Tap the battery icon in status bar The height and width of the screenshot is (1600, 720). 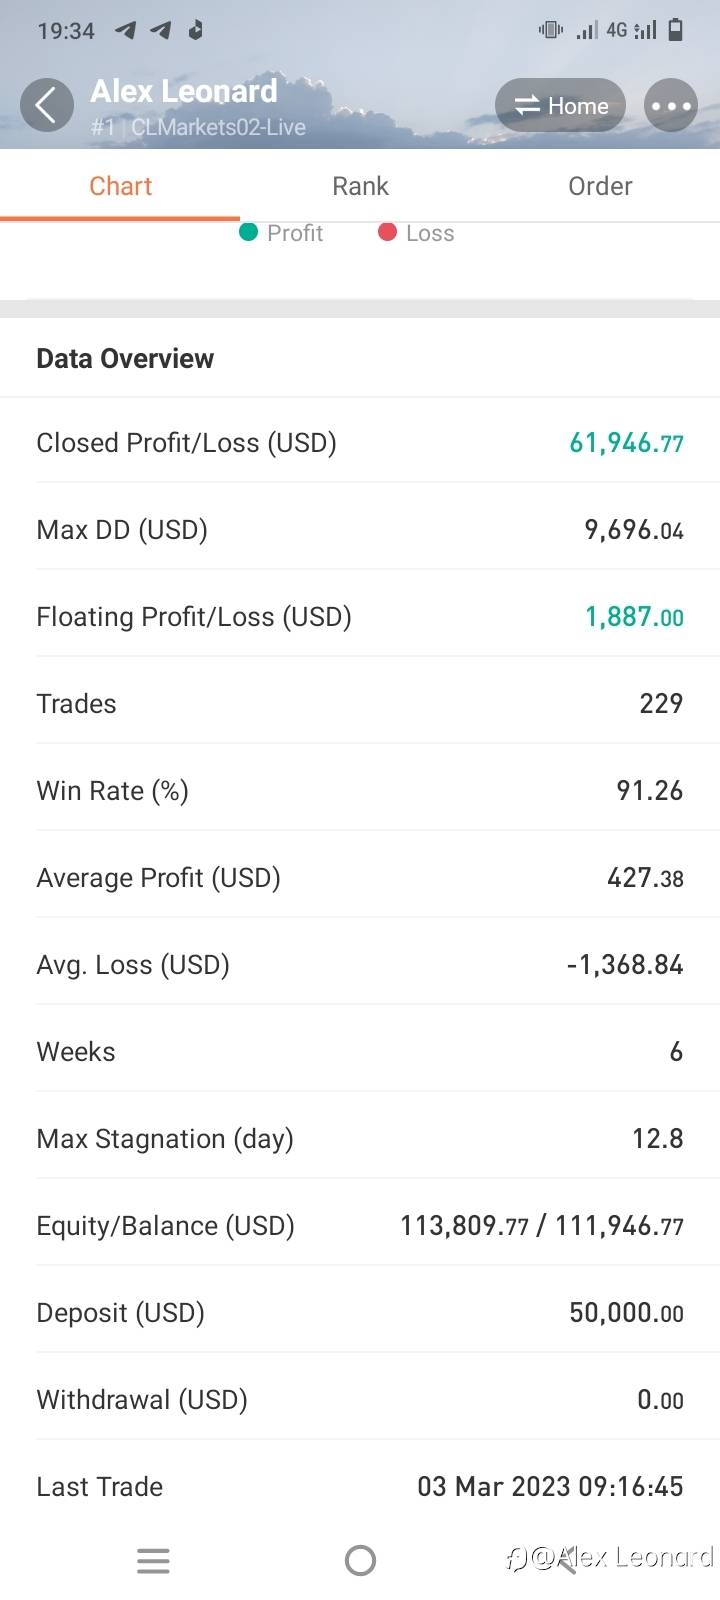click(x=676, y=30)
